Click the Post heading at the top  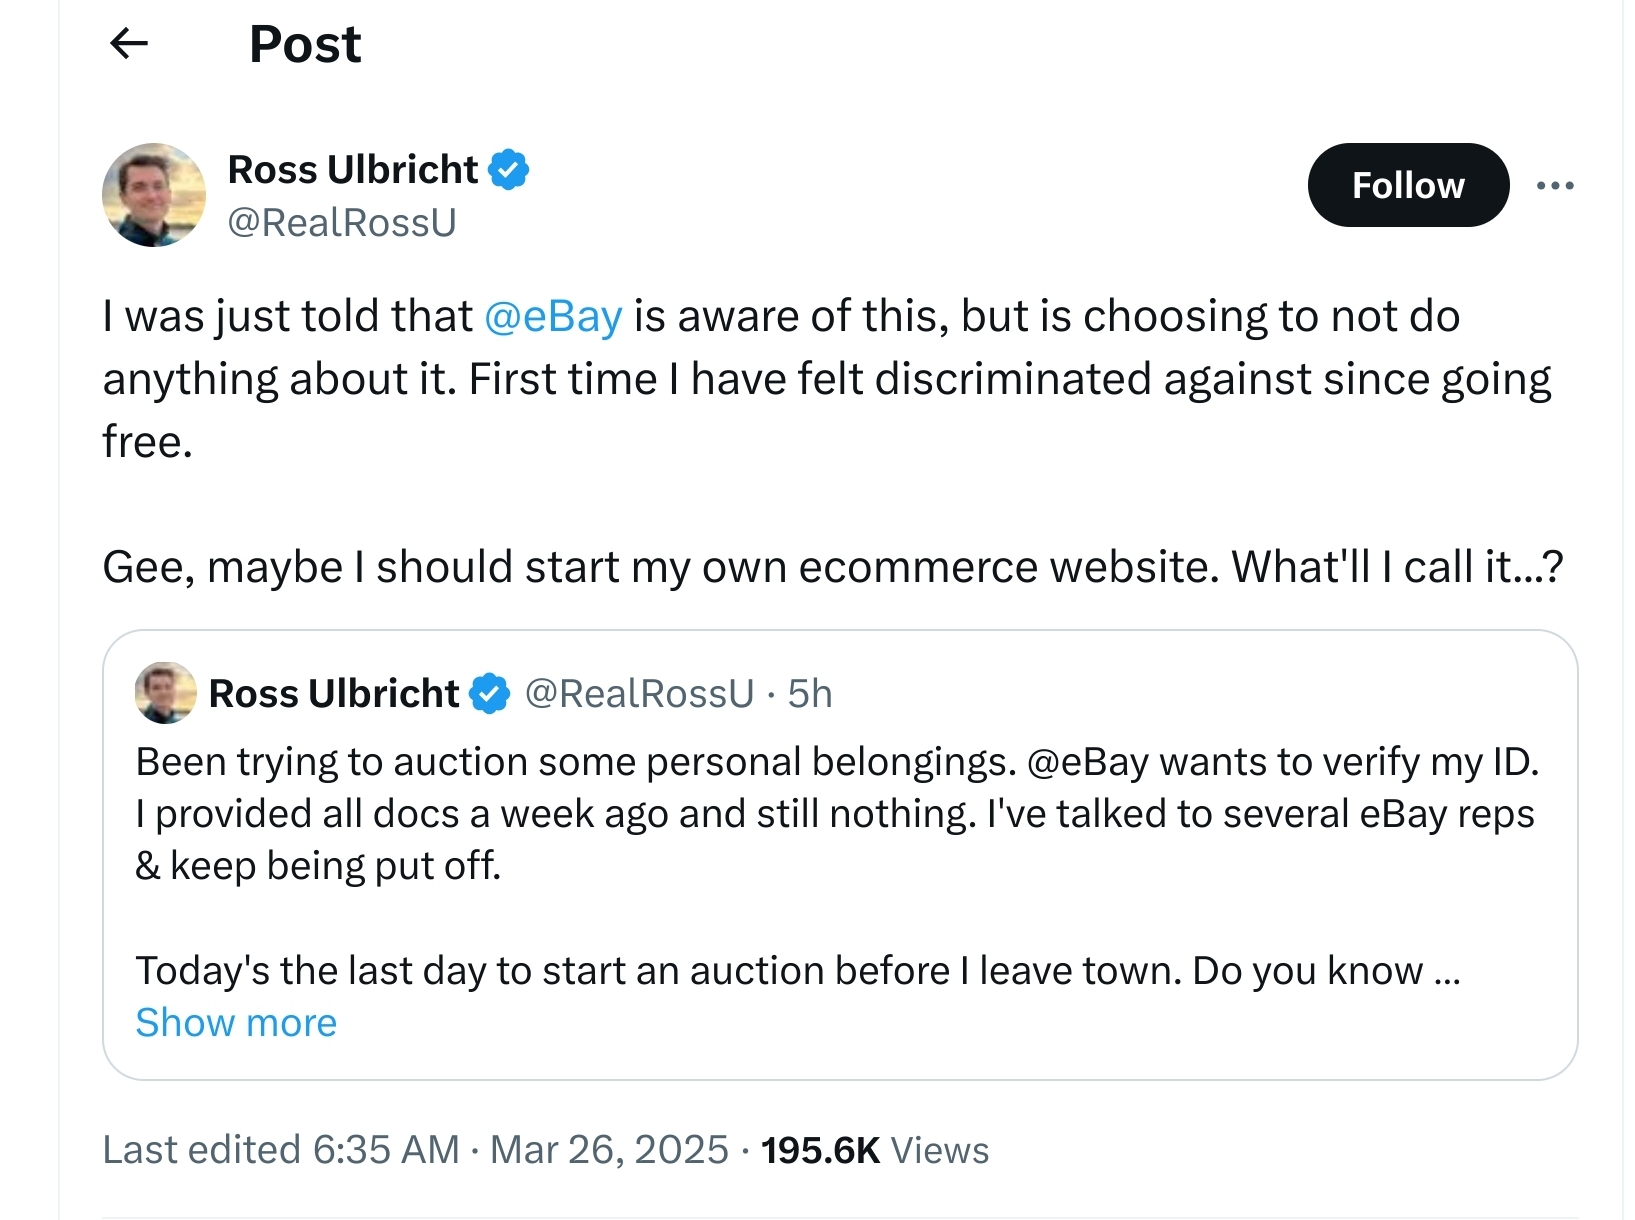click(304, 44)
